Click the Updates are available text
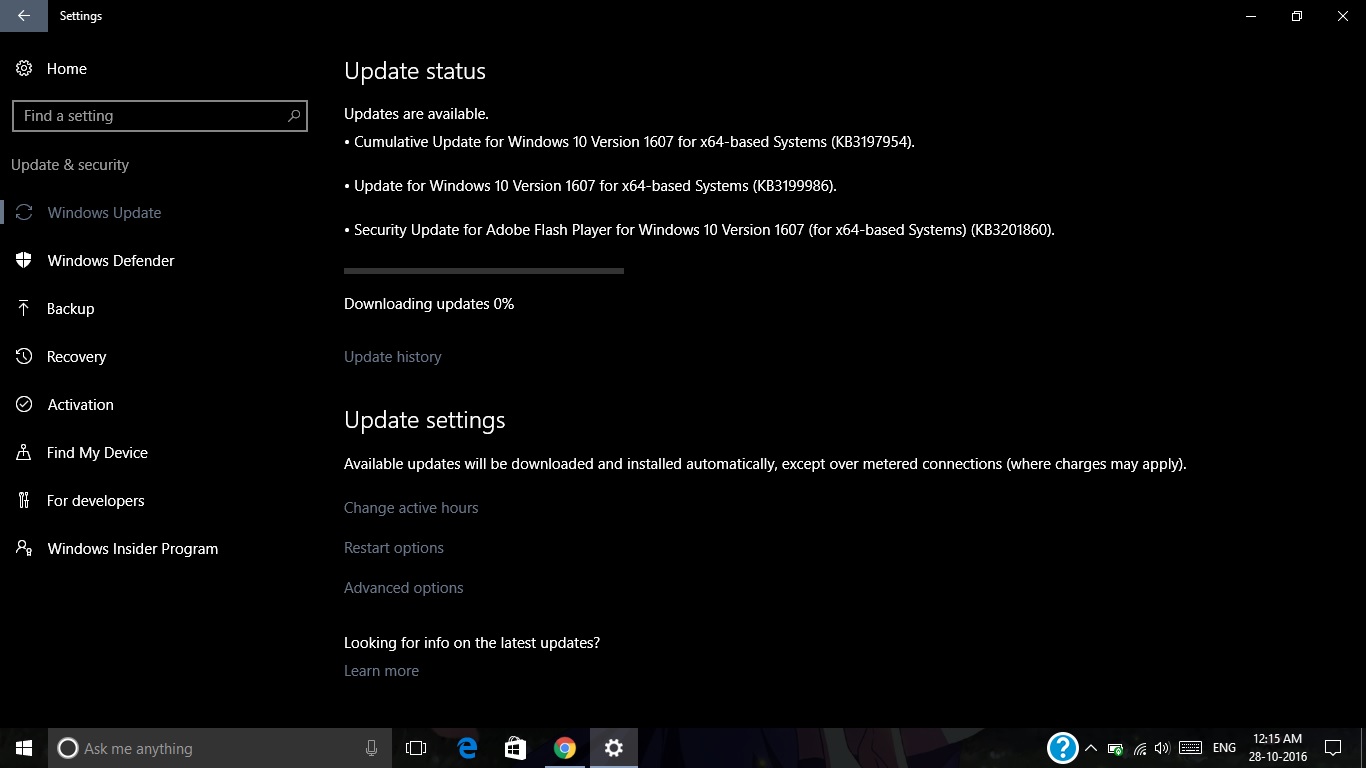This screenshot has width=1366, height=768. click(x=416, y=114)
